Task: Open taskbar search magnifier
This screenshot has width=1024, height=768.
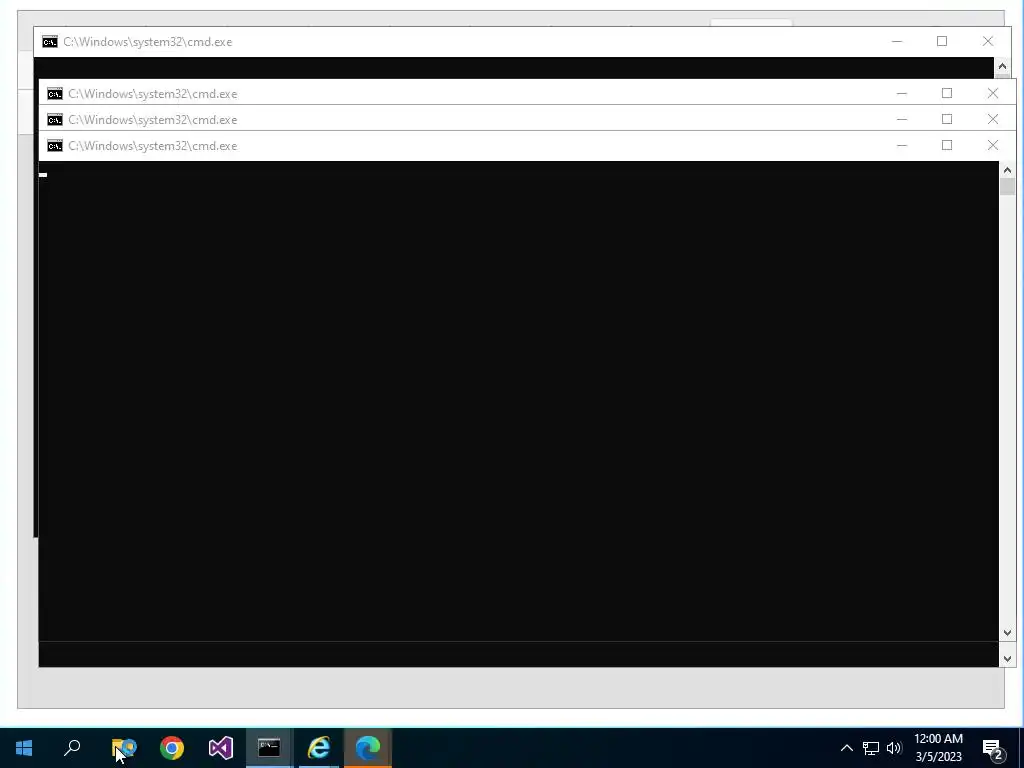Action: (72, 748)
